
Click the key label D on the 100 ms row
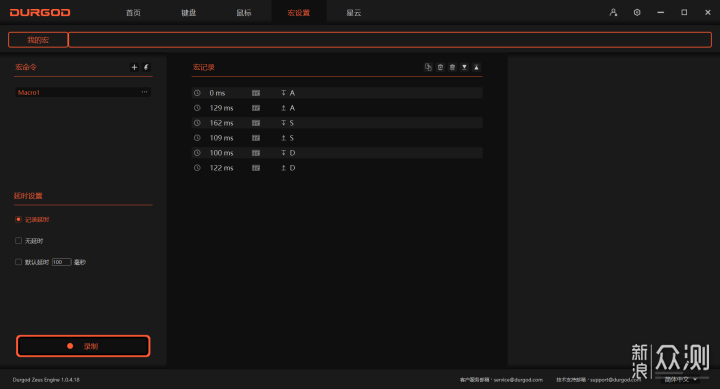click(292, 152)
